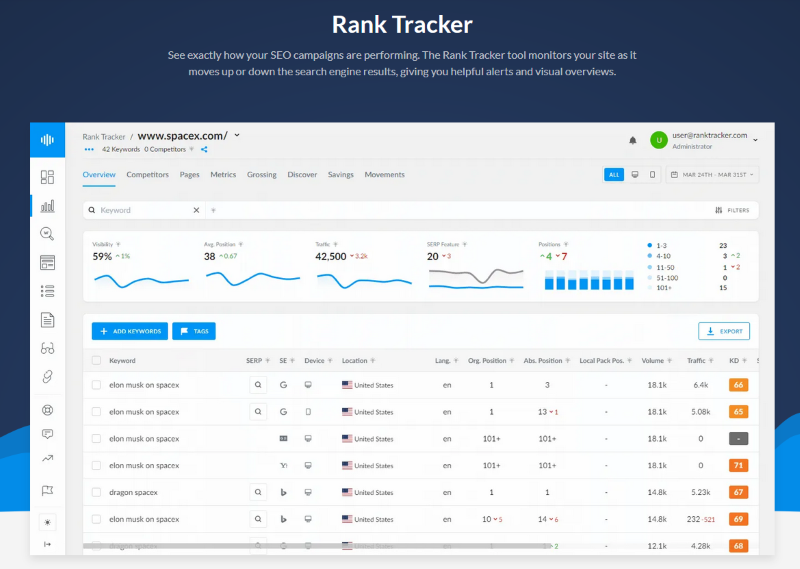Image resolution: width=800 pixels, height=569 pixels.
Task: Switch to the Pages tab
Action: (189, 175)
